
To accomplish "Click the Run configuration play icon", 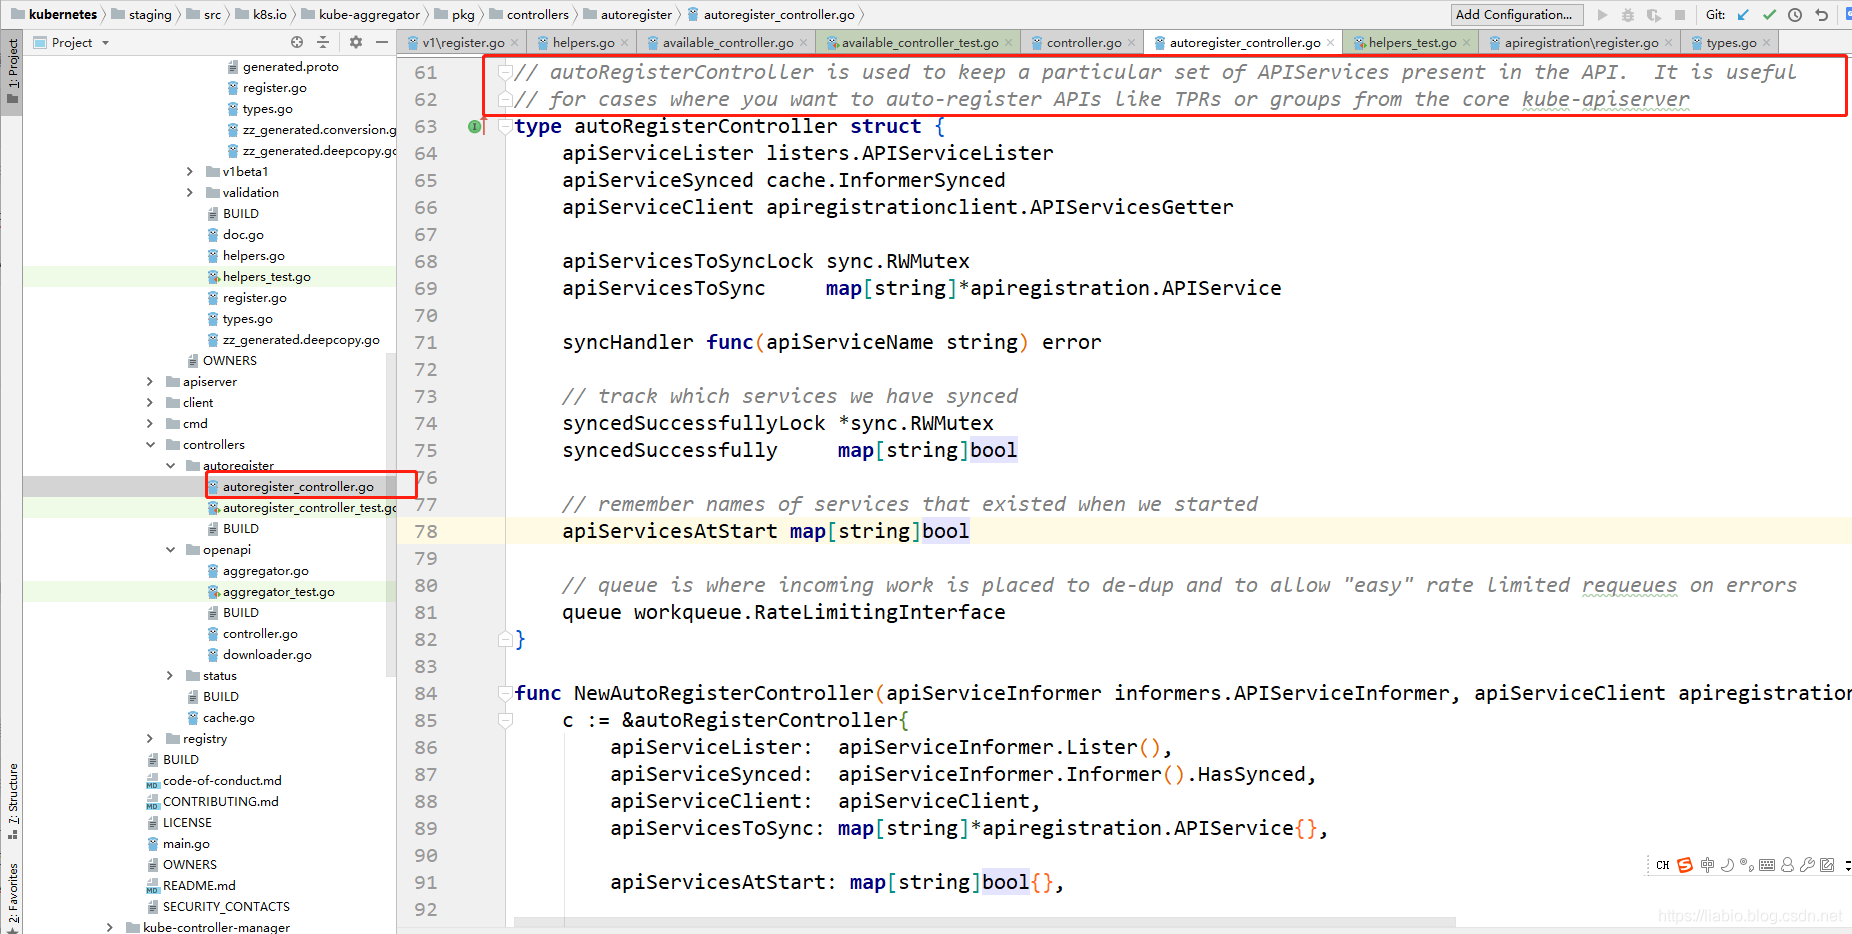I will [1603, 15].
